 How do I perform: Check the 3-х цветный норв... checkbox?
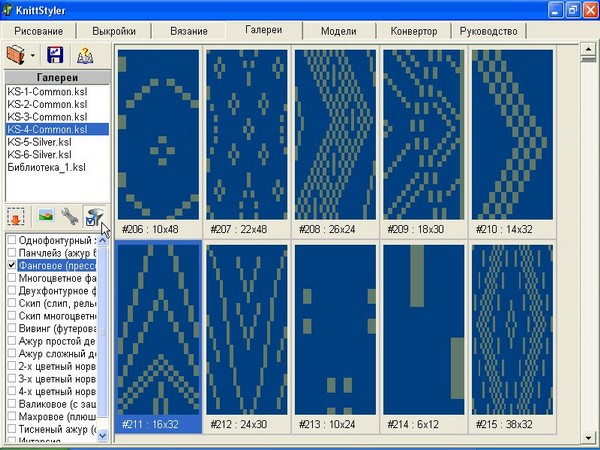click(12, 378)
